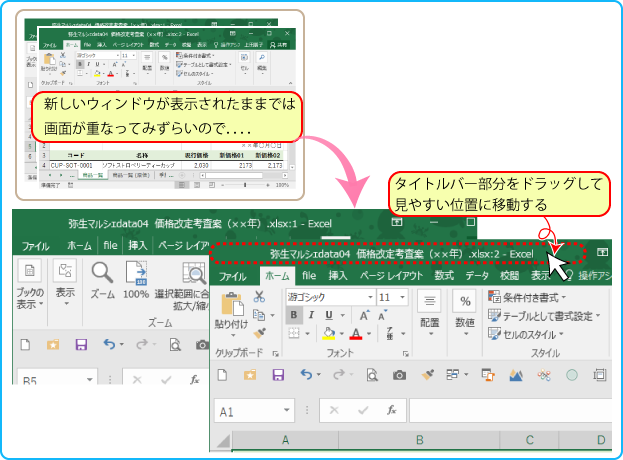The height and width of the screenshot is (460, 623).
Task: Increase font size with large A icon
Action: (x=364, y=315)
